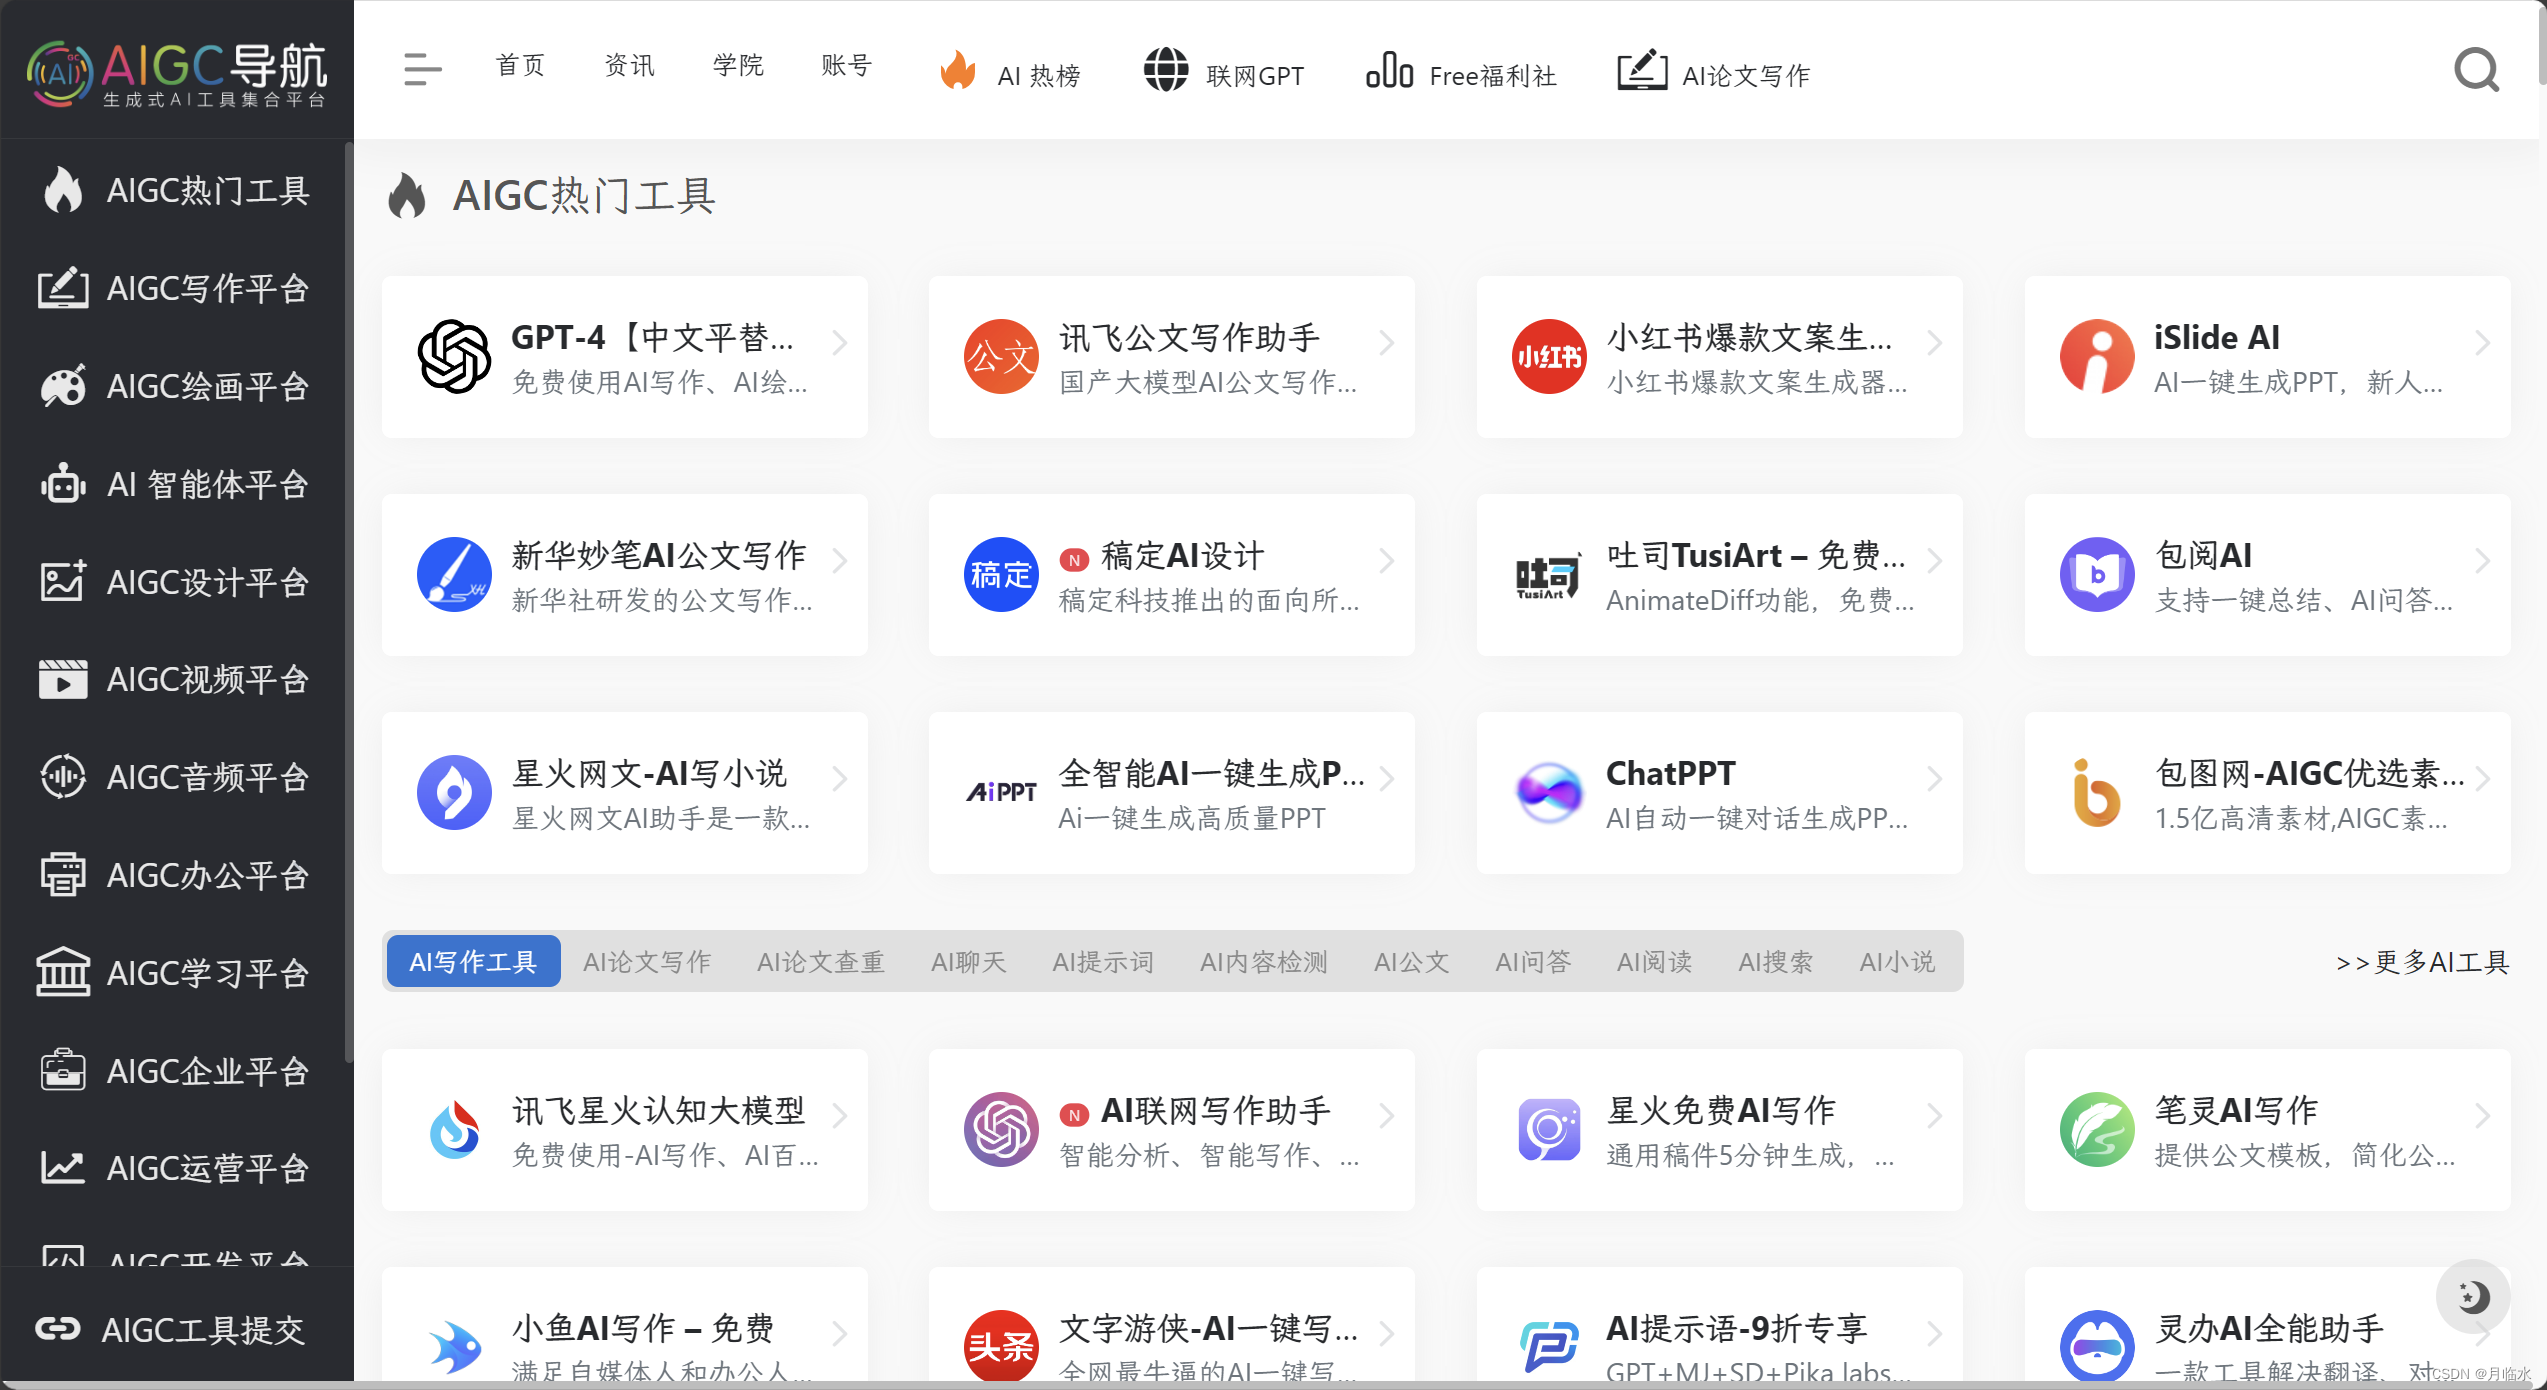Open the 账号 menu item
This screenshot has width=2547, height=1390.
pos(847,66)
